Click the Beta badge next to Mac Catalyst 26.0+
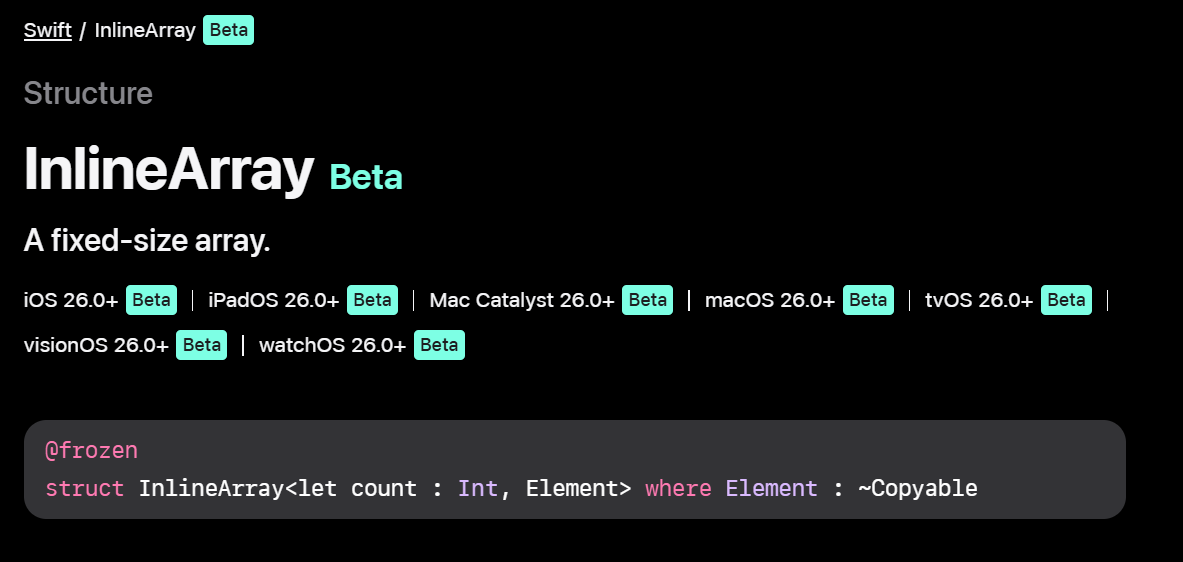The image size is (1183, 562). tap(647, 300)
